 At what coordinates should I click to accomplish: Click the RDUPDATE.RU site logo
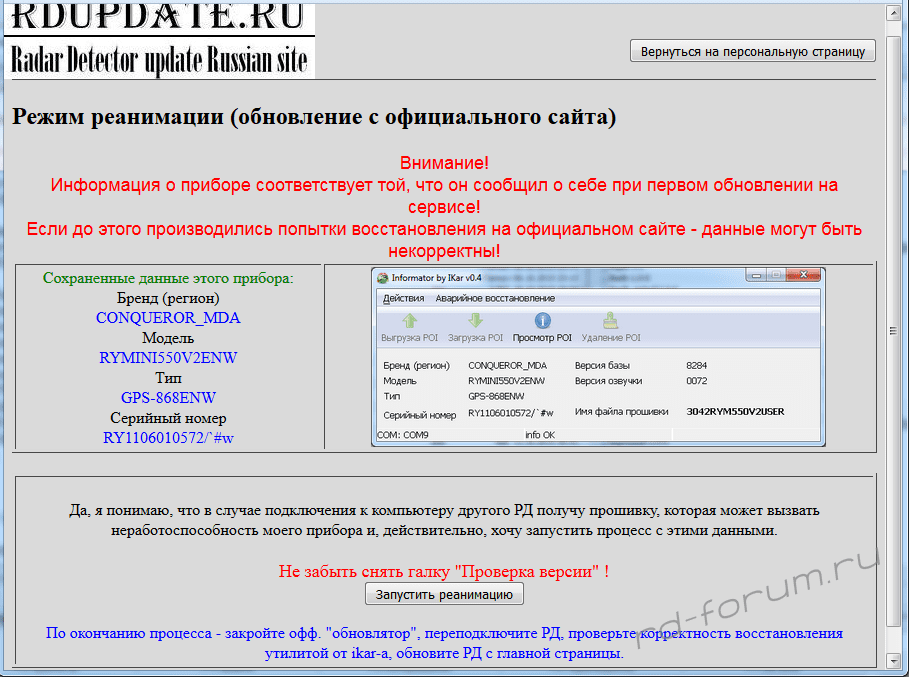[160, 41]
